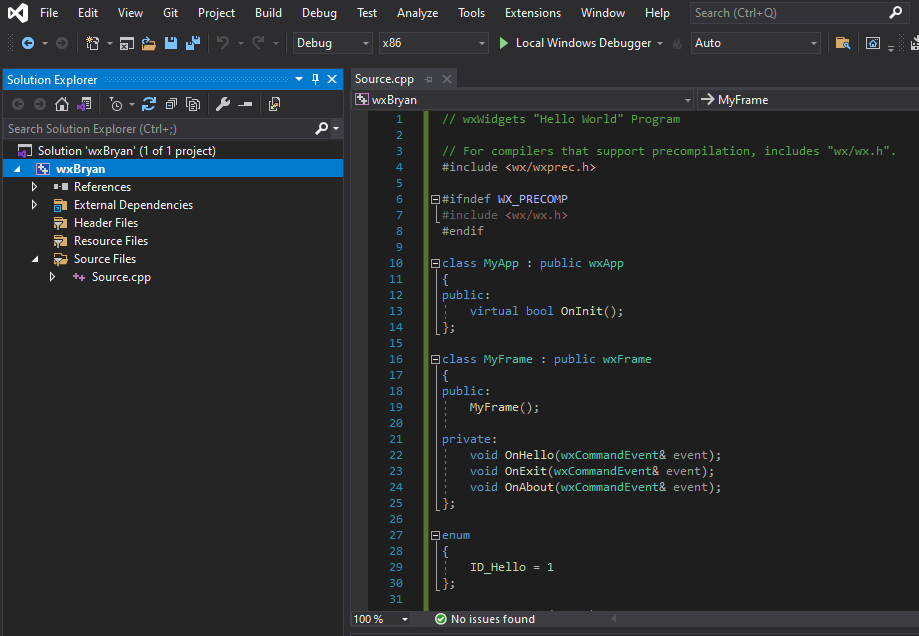Open the MyFrame member navigation box

pos(808,100)
